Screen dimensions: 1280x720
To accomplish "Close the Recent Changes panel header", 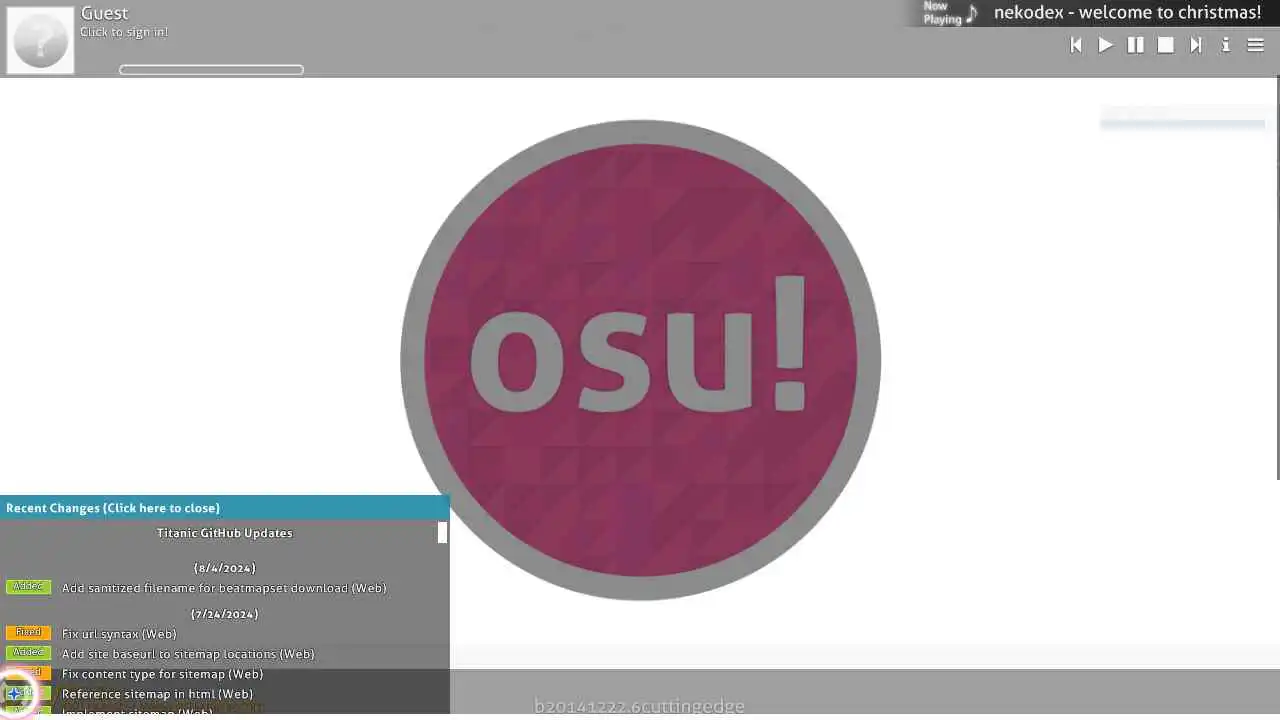I will pyautogui.click(x=225, y=508).
